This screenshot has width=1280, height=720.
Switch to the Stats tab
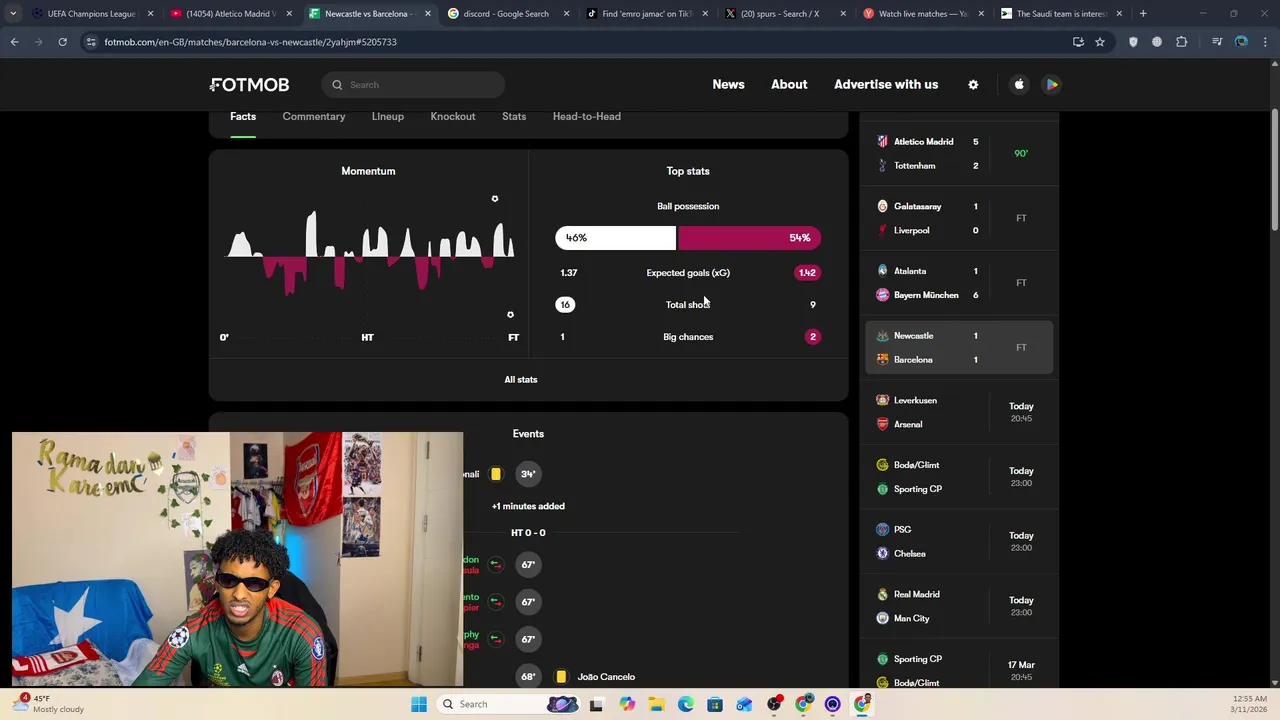point(514,117)
